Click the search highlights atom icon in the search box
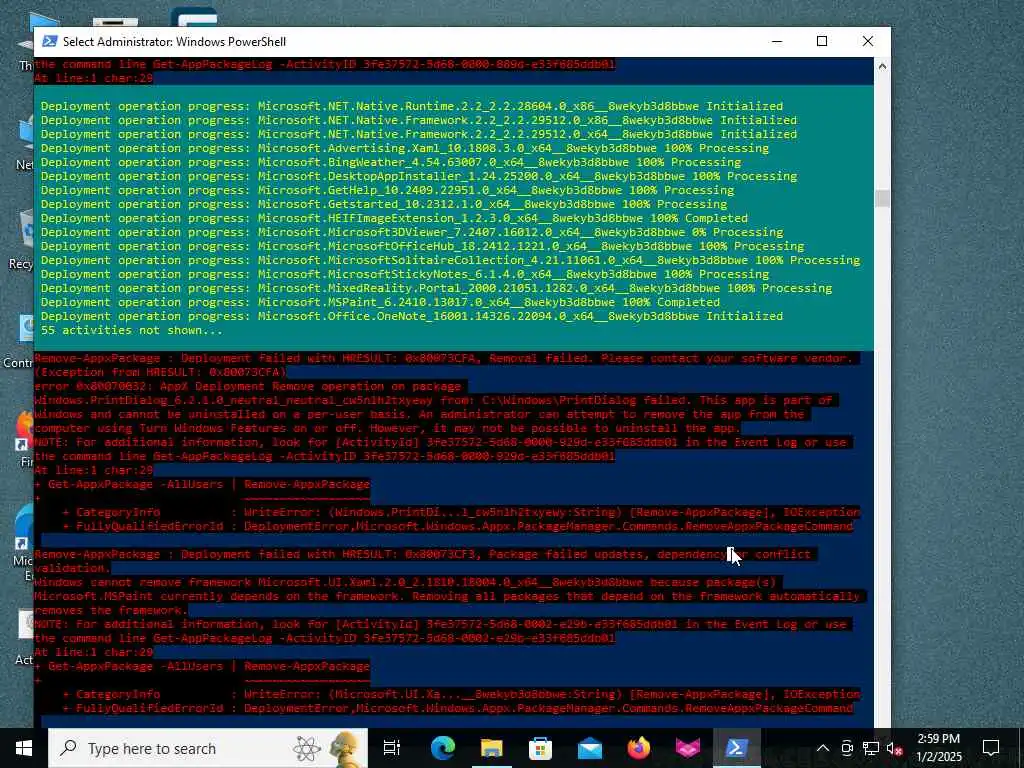This screenshot has width=1024, height=768. (x=307, y=748)
